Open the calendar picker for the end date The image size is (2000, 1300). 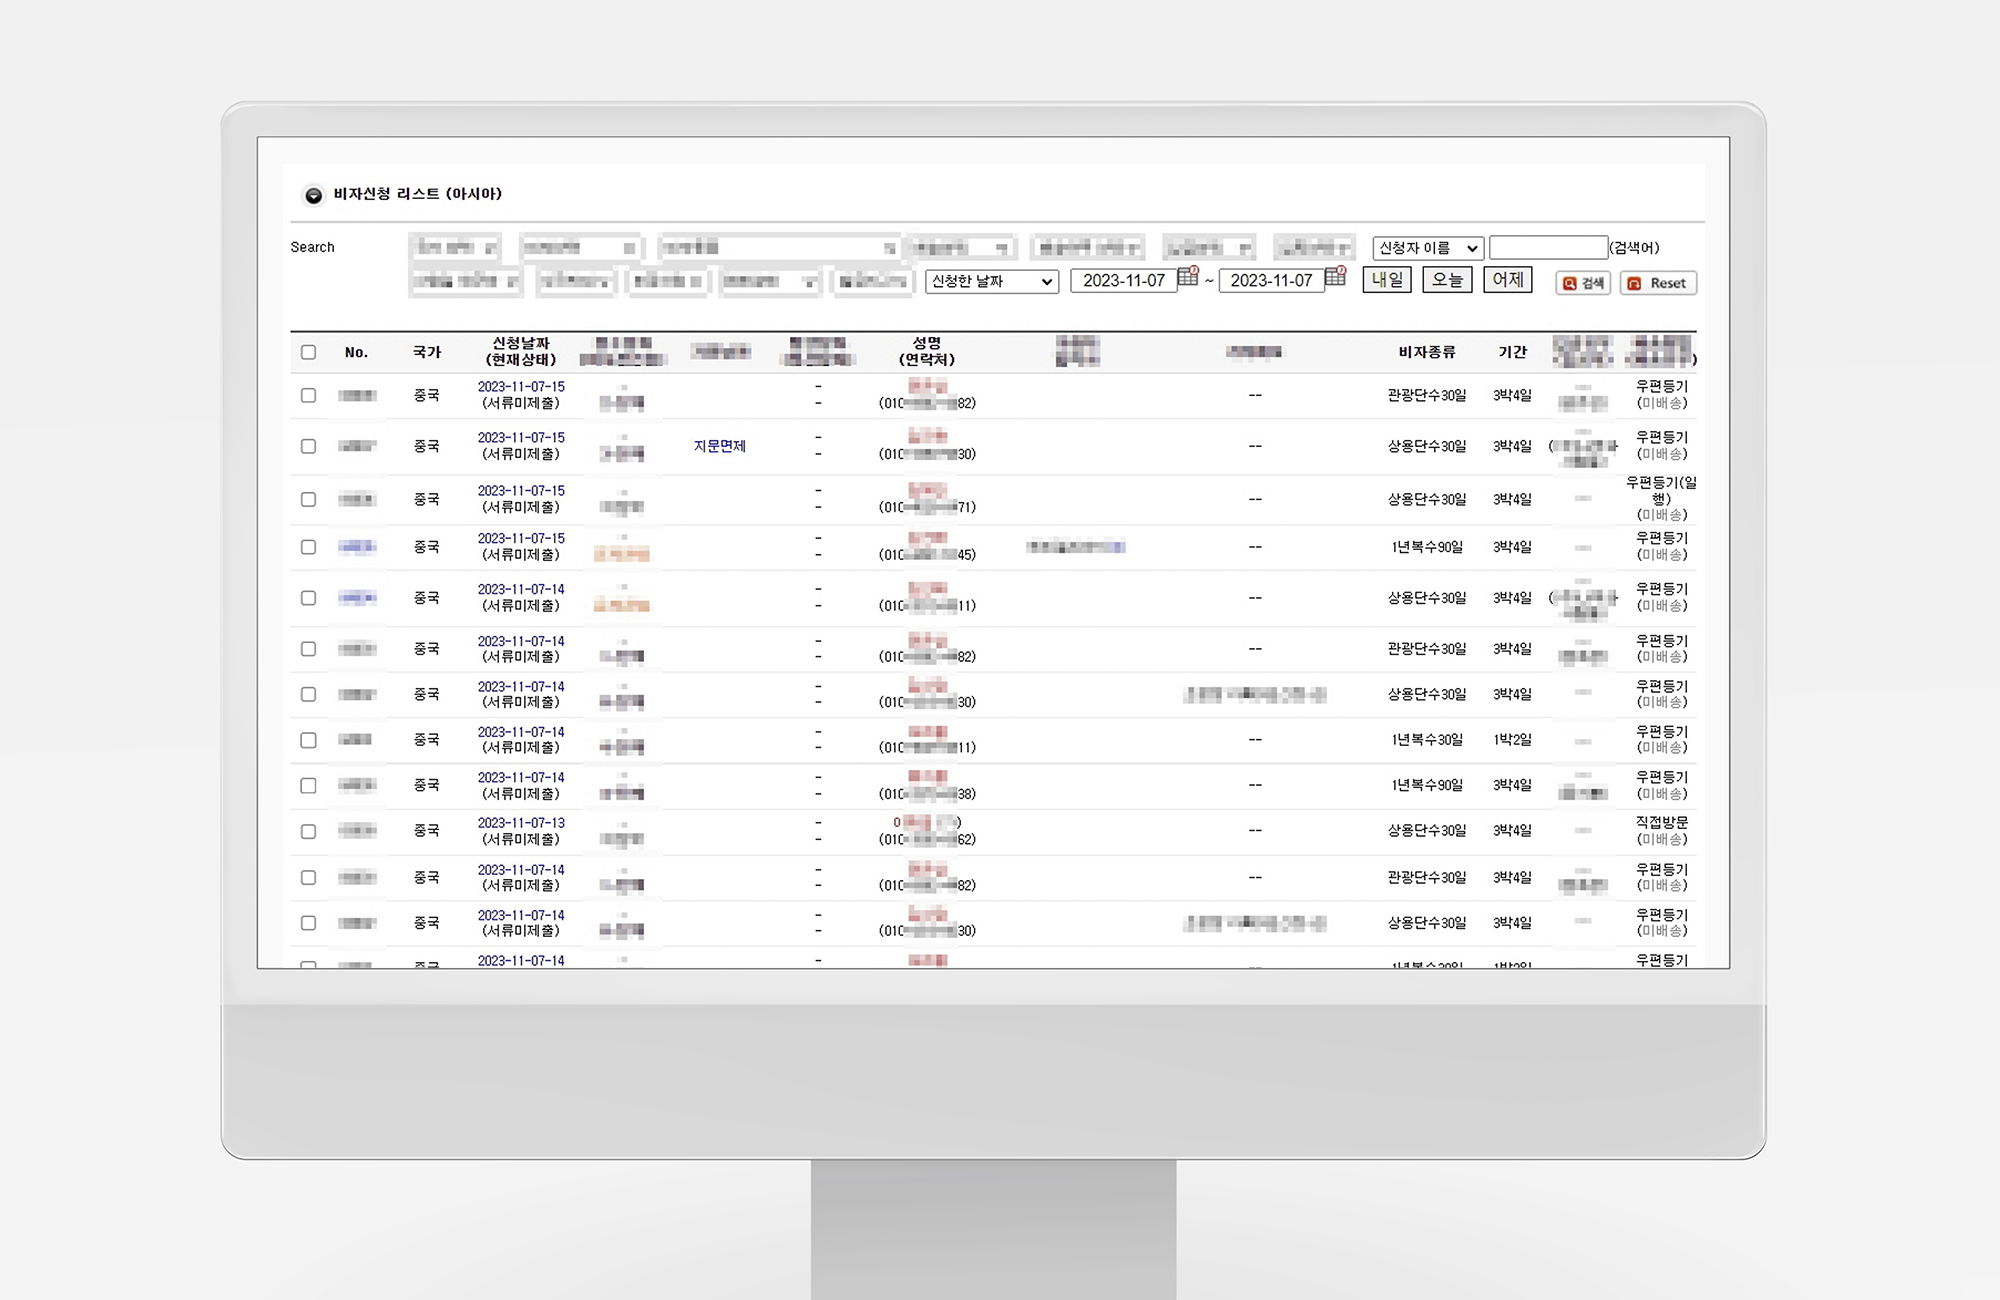click(1336, 277)
